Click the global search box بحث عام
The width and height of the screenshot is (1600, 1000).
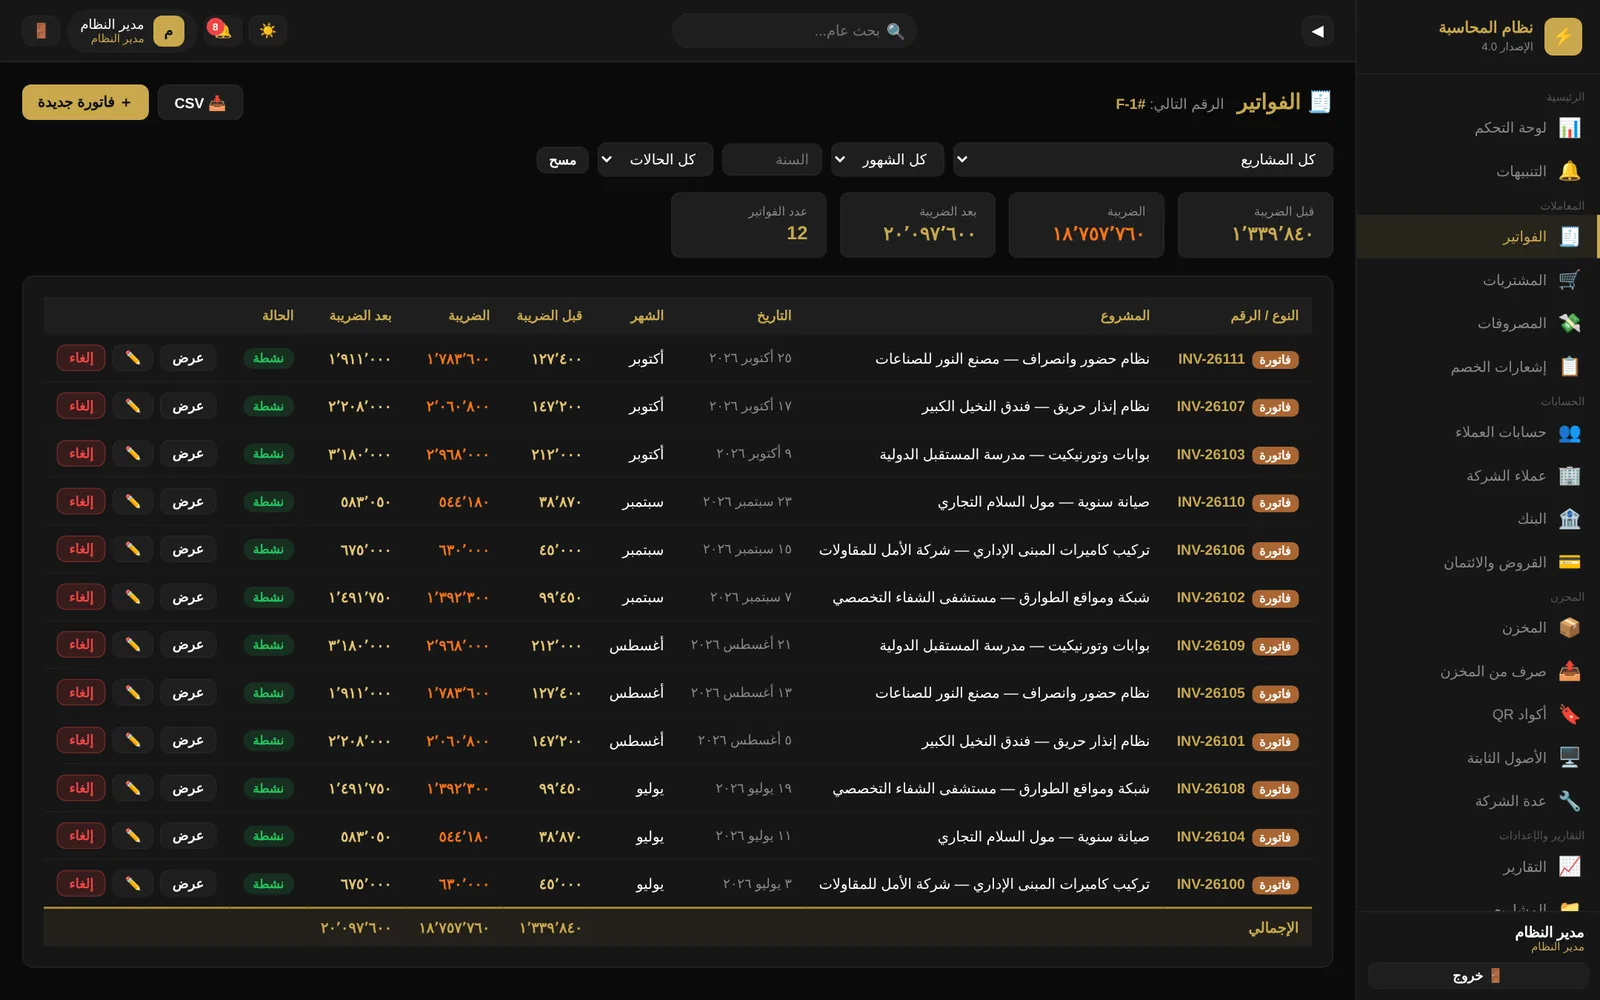(794, 31)
